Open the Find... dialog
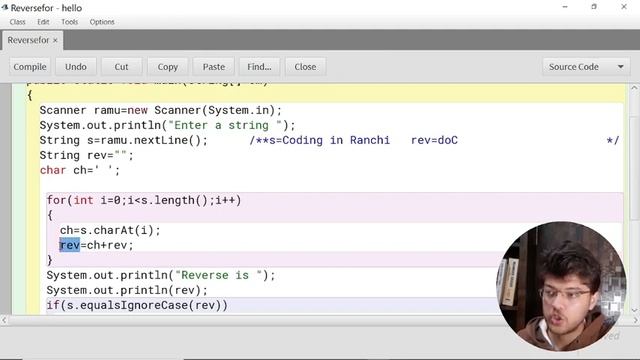The width and height of the screenshot is (640, 360). (x=259, y=67)
